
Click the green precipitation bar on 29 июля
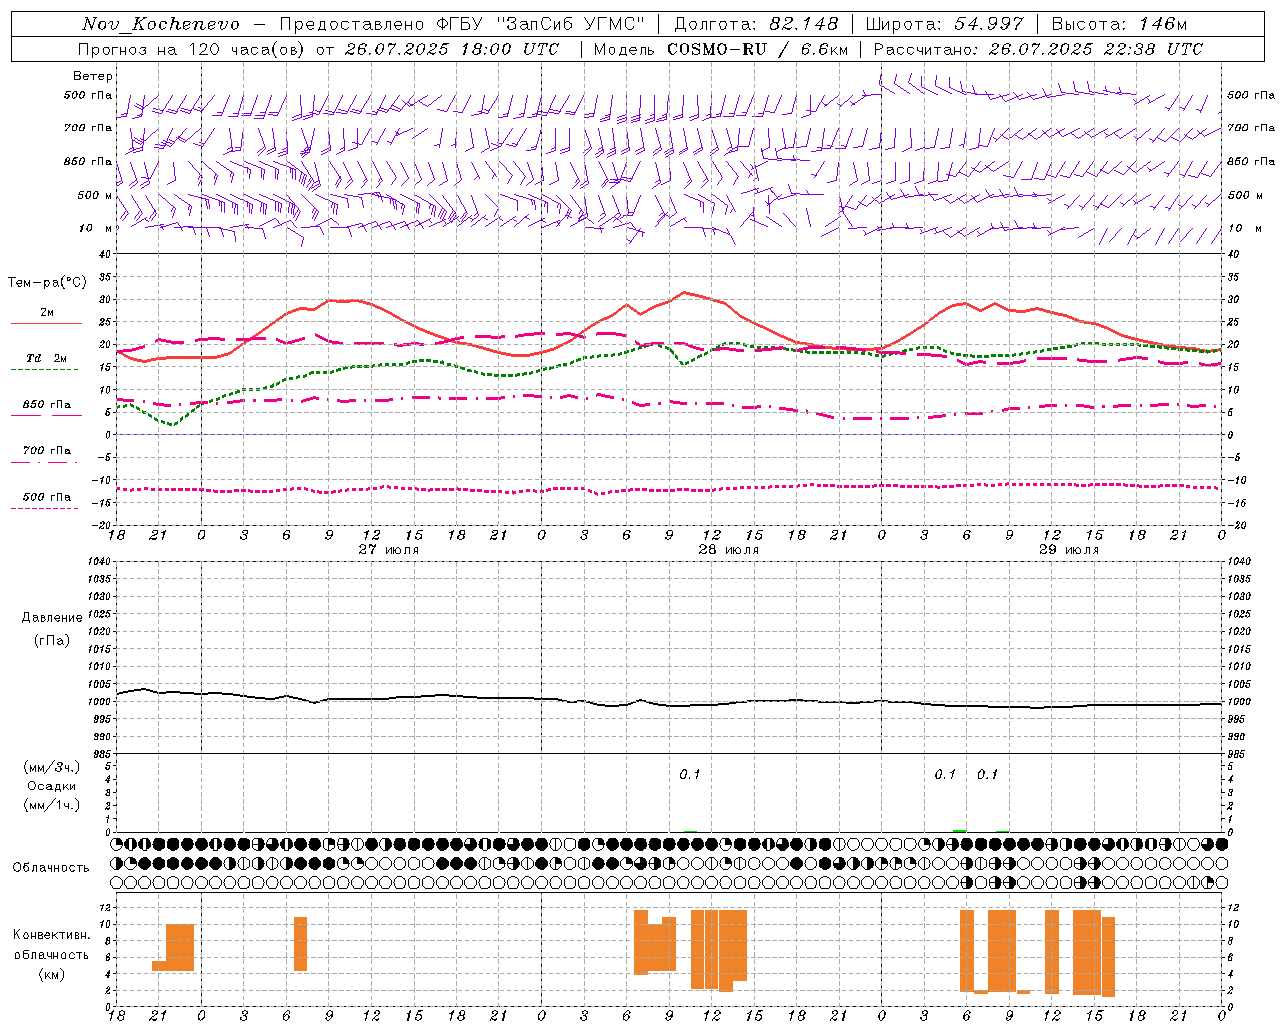(x=960, y=830)
